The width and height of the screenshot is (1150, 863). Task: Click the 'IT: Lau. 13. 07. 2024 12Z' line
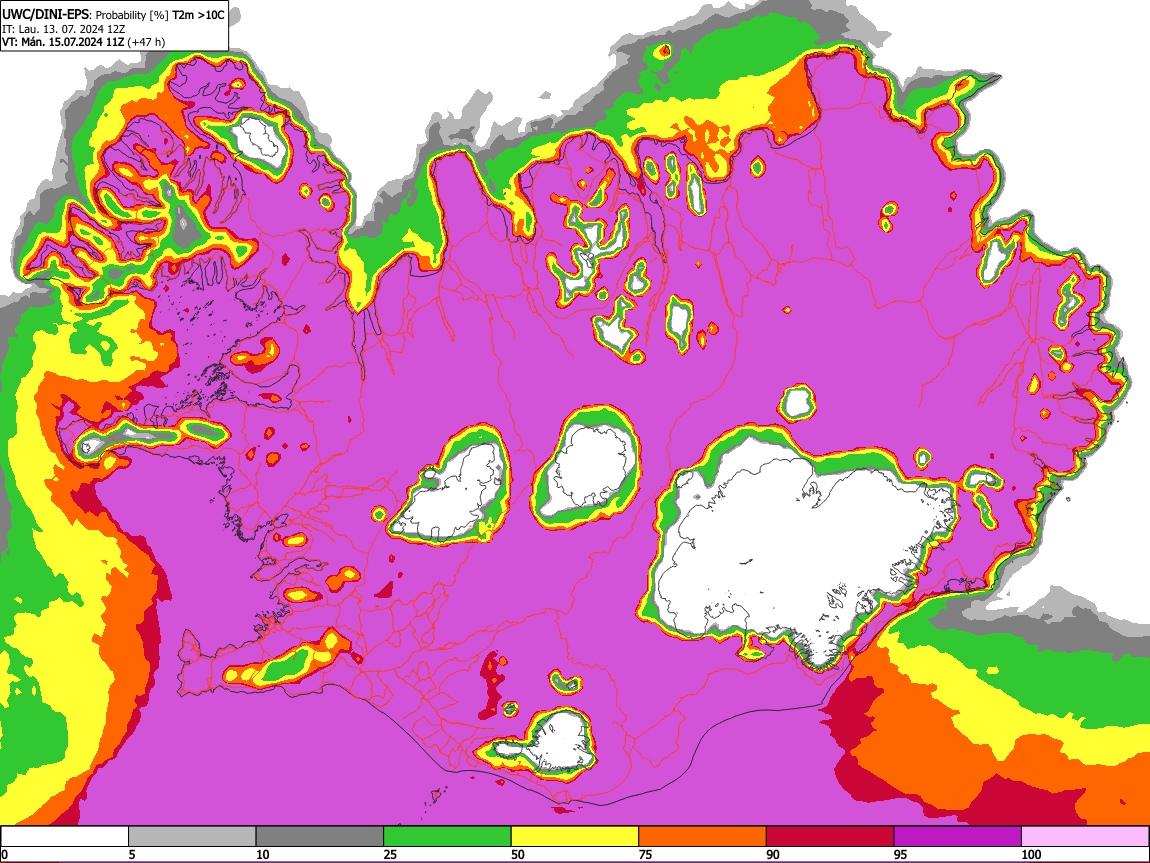point(64,29)
